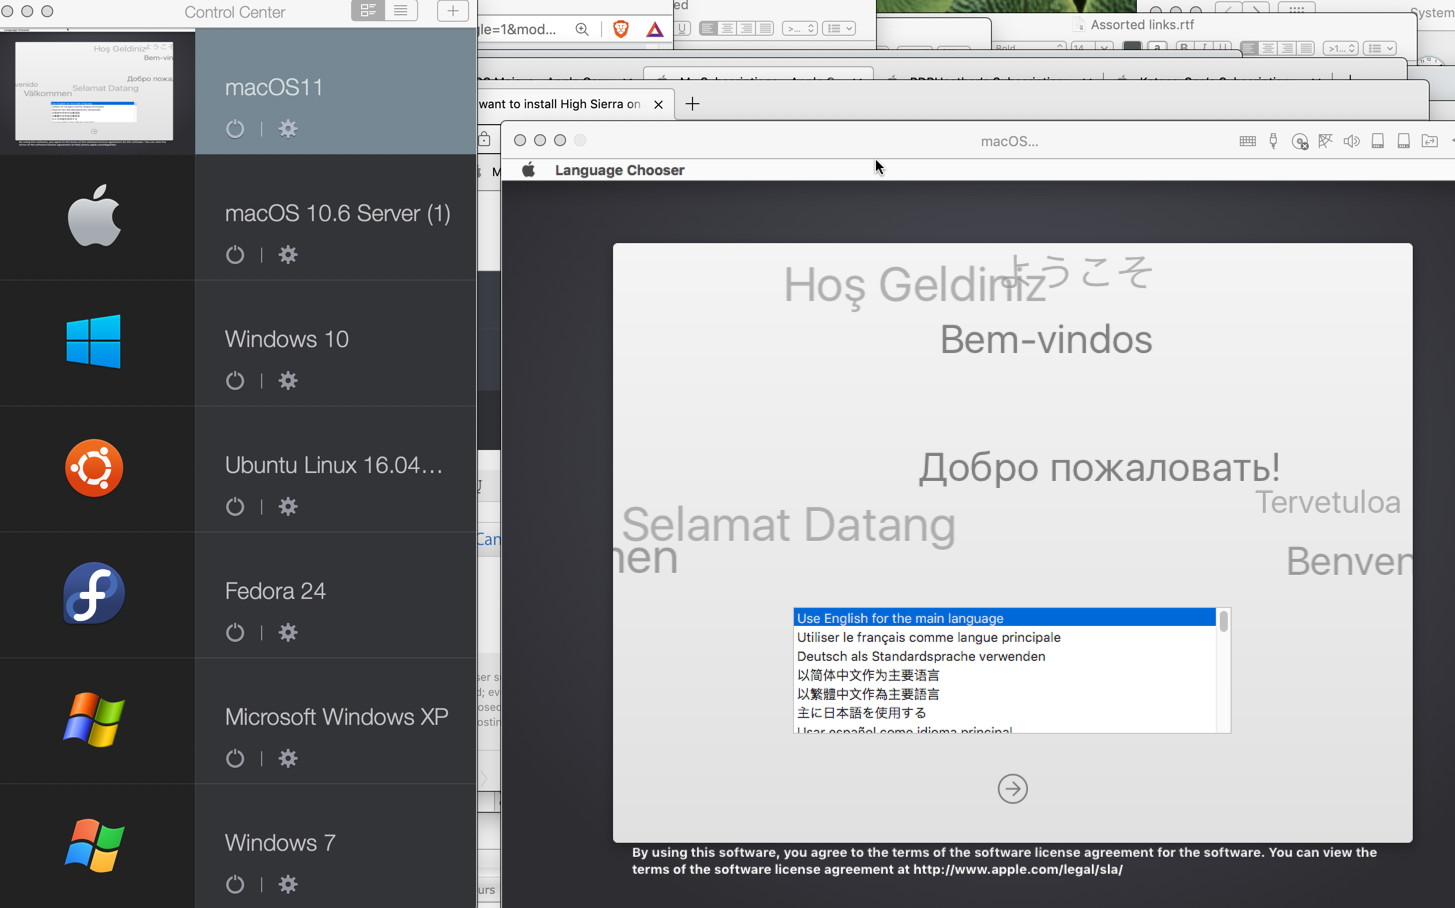Start macOS 10.6 Server (1) with its power icon
Viewport: 1455px width, 908px height.
235,255
